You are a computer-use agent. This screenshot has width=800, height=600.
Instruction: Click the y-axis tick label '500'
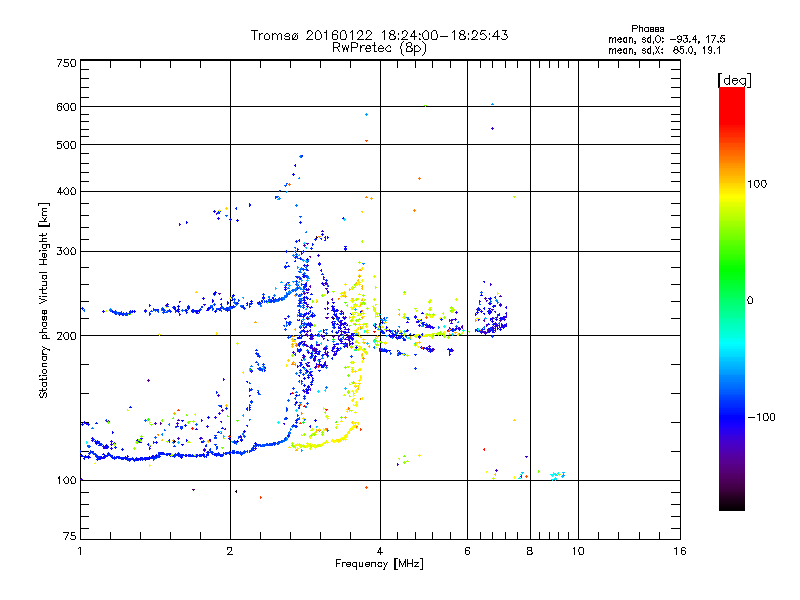66,145
